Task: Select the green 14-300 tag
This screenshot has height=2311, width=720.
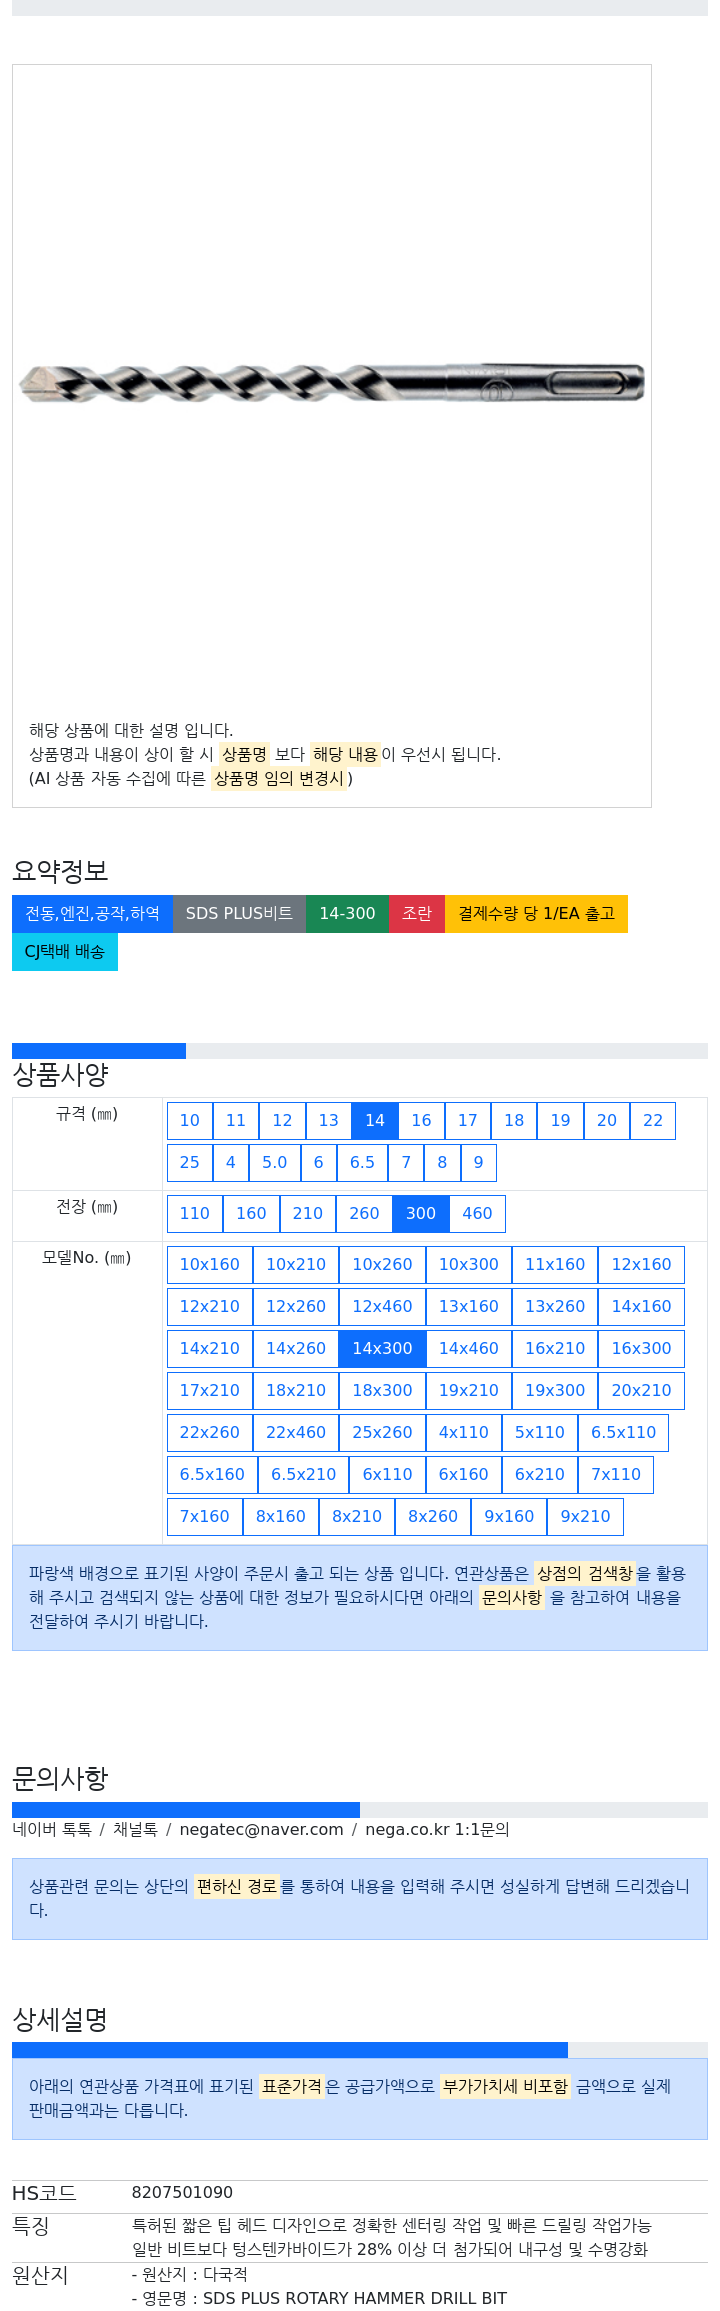Action: pos(347,914)
